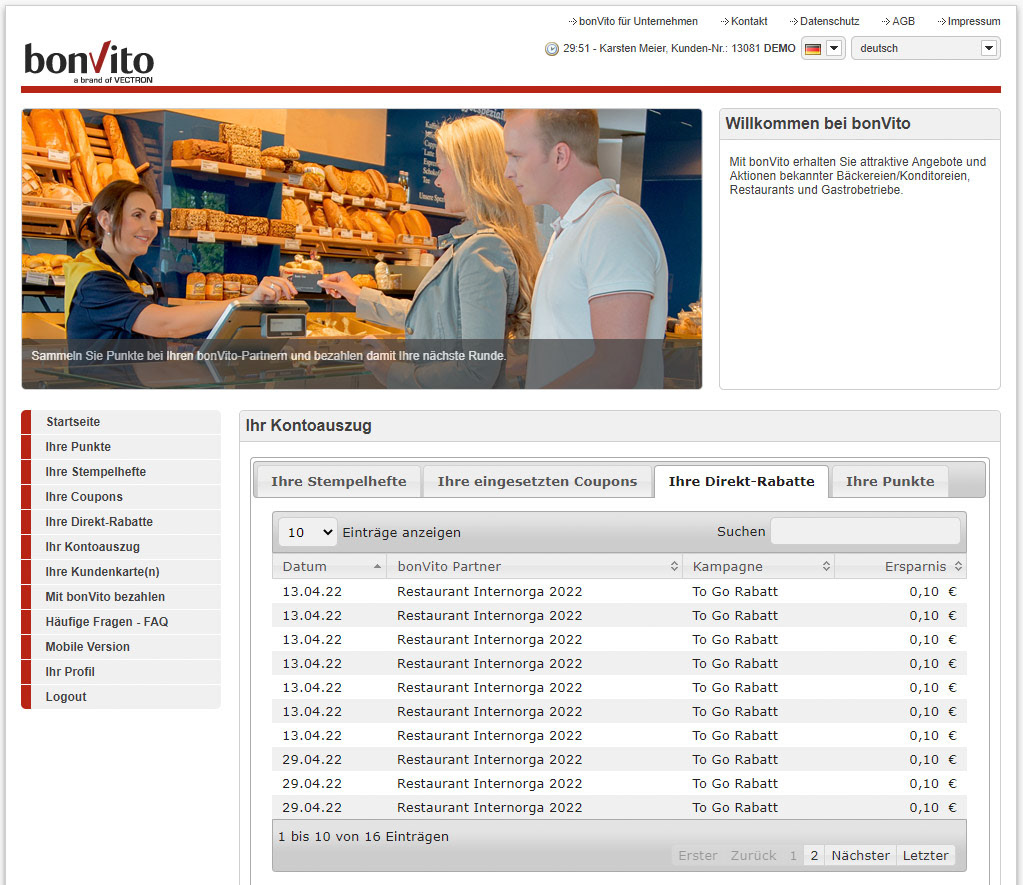
Task: Open Ihr Profil in sidebar
Action: pyautogui.click(x=121, y=672)
